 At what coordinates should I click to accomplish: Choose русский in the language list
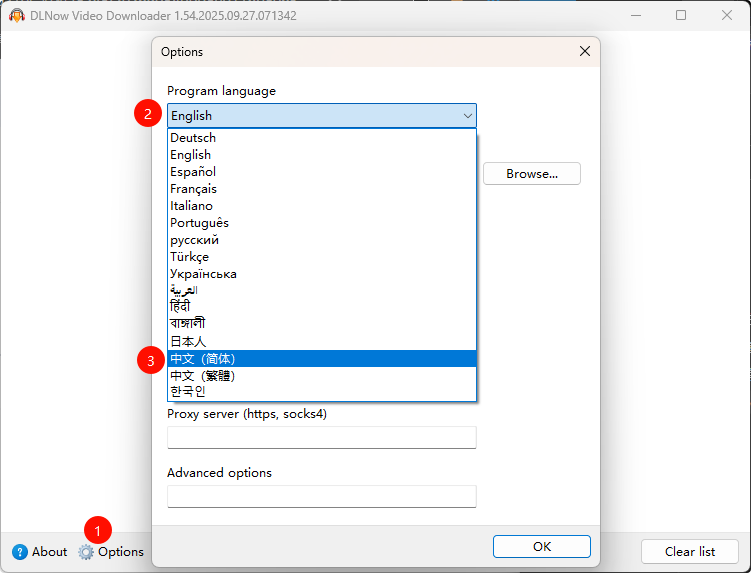pos(322,240)
